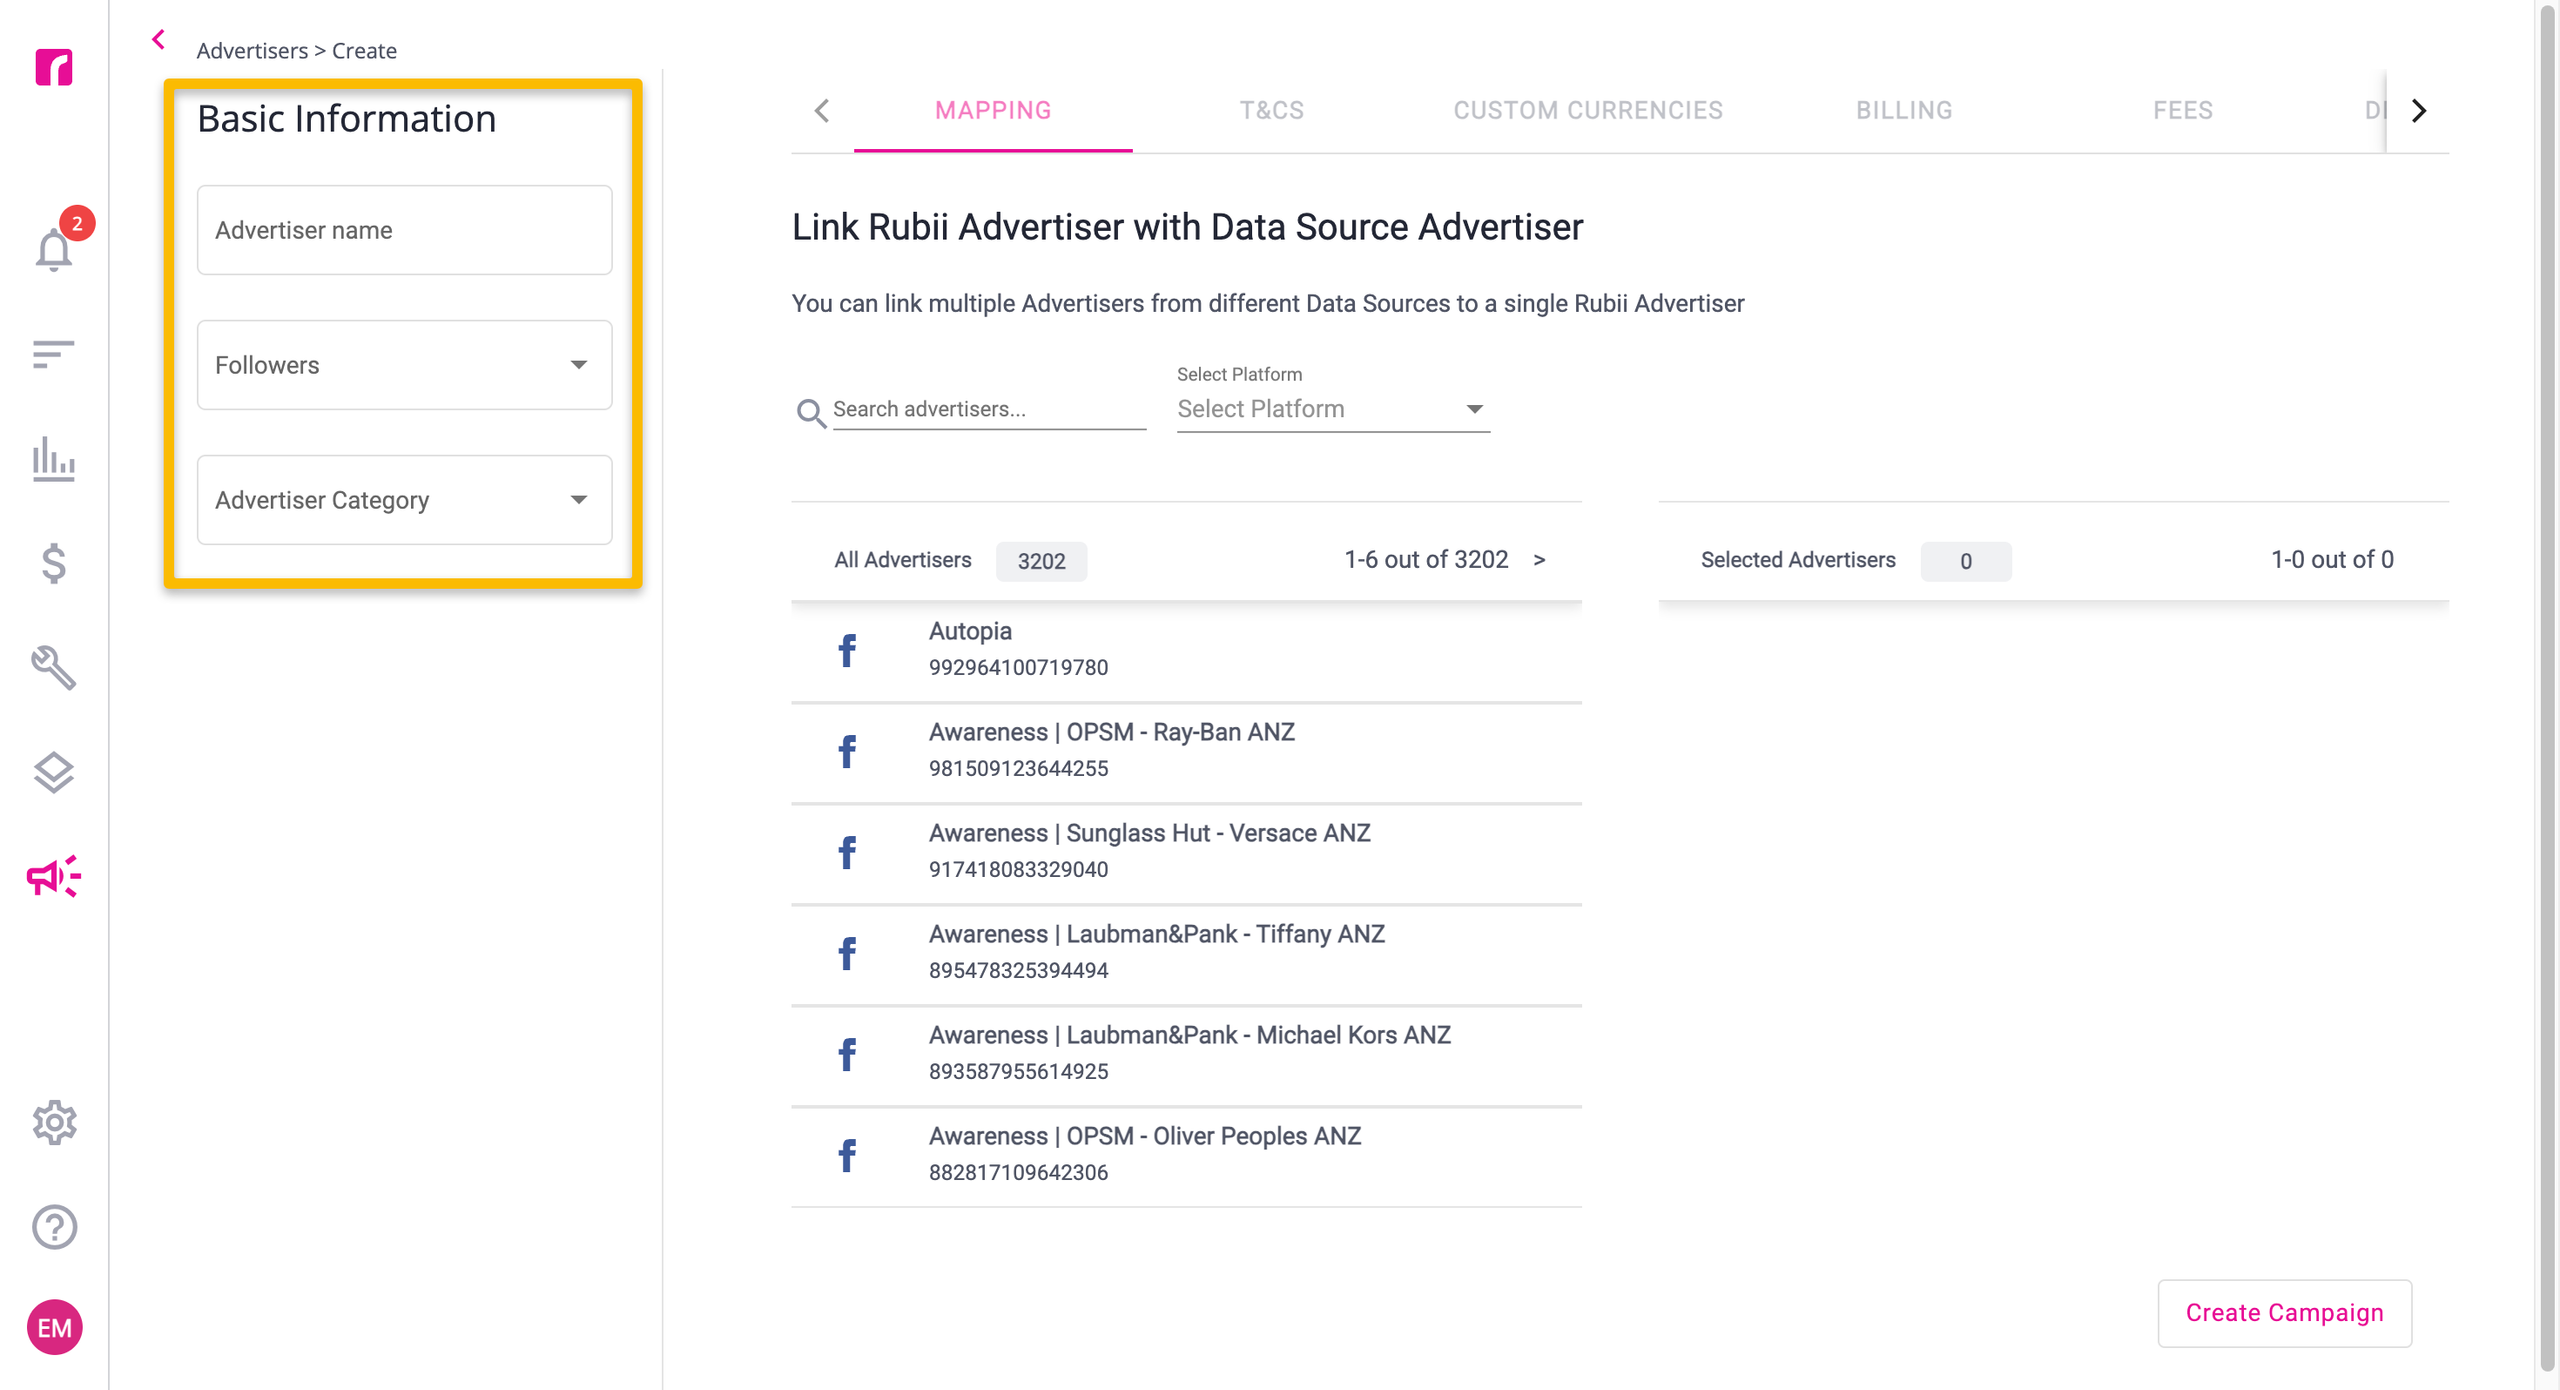
Task: Click advertiser ID 981509123644255
Action: click(1018, 769)
